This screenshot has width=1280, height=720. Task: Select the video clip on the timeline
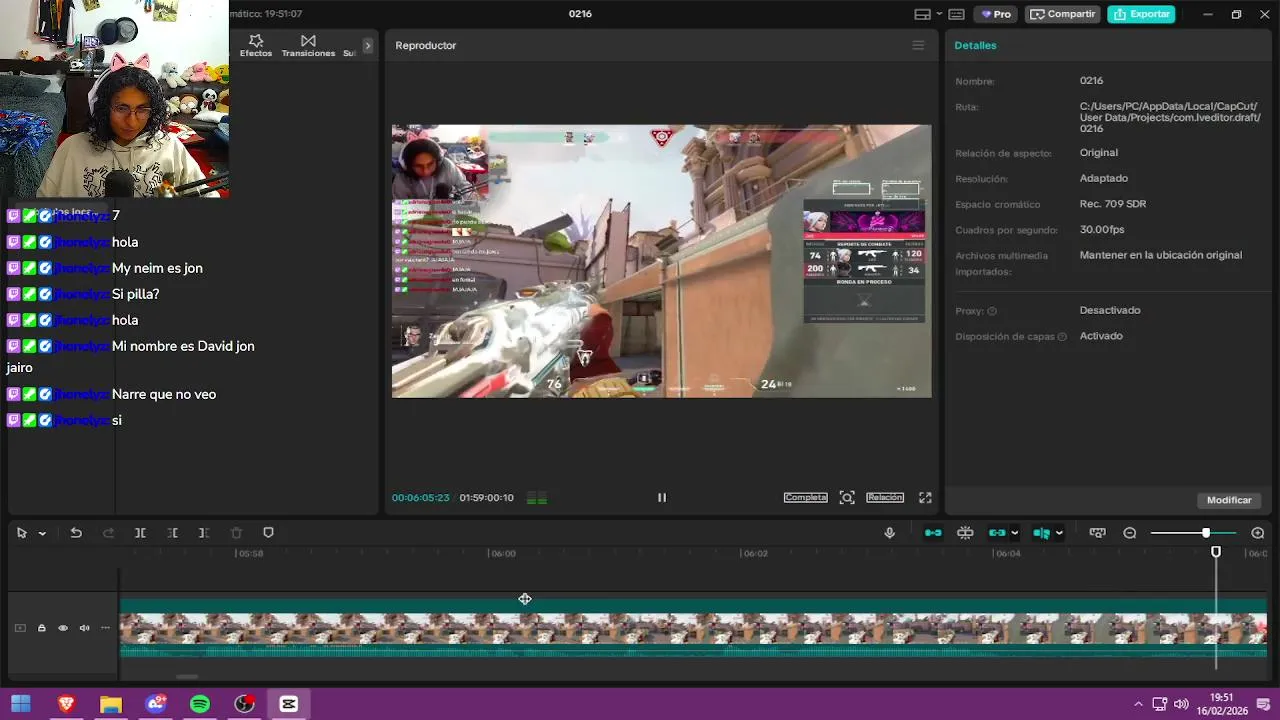(x=693, y=628)
